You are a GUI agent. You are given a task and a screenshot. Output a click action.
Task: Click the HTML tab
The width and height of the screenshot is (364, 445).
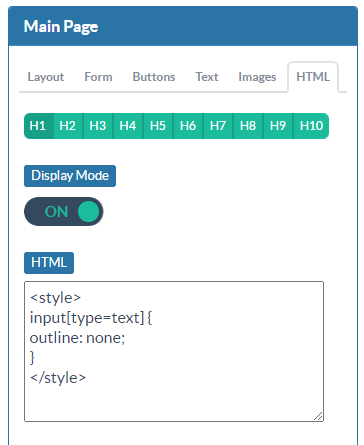[313, 77]
